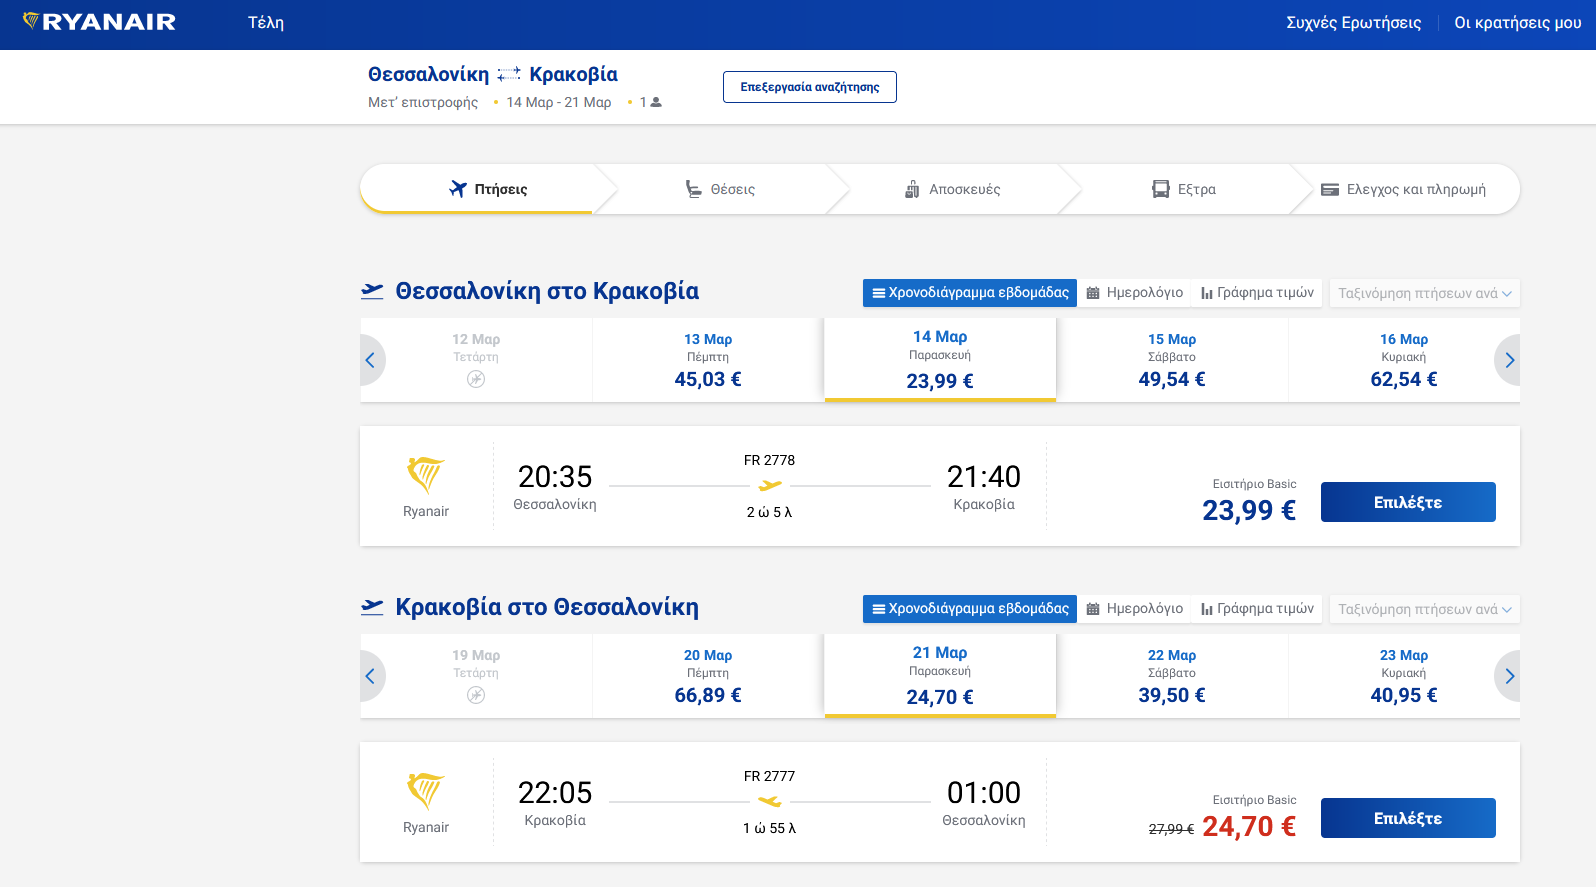Switch return view to Γράφημα τιμών
The width and height of the screenshot is (1596, 887).
pos(1258,609)
